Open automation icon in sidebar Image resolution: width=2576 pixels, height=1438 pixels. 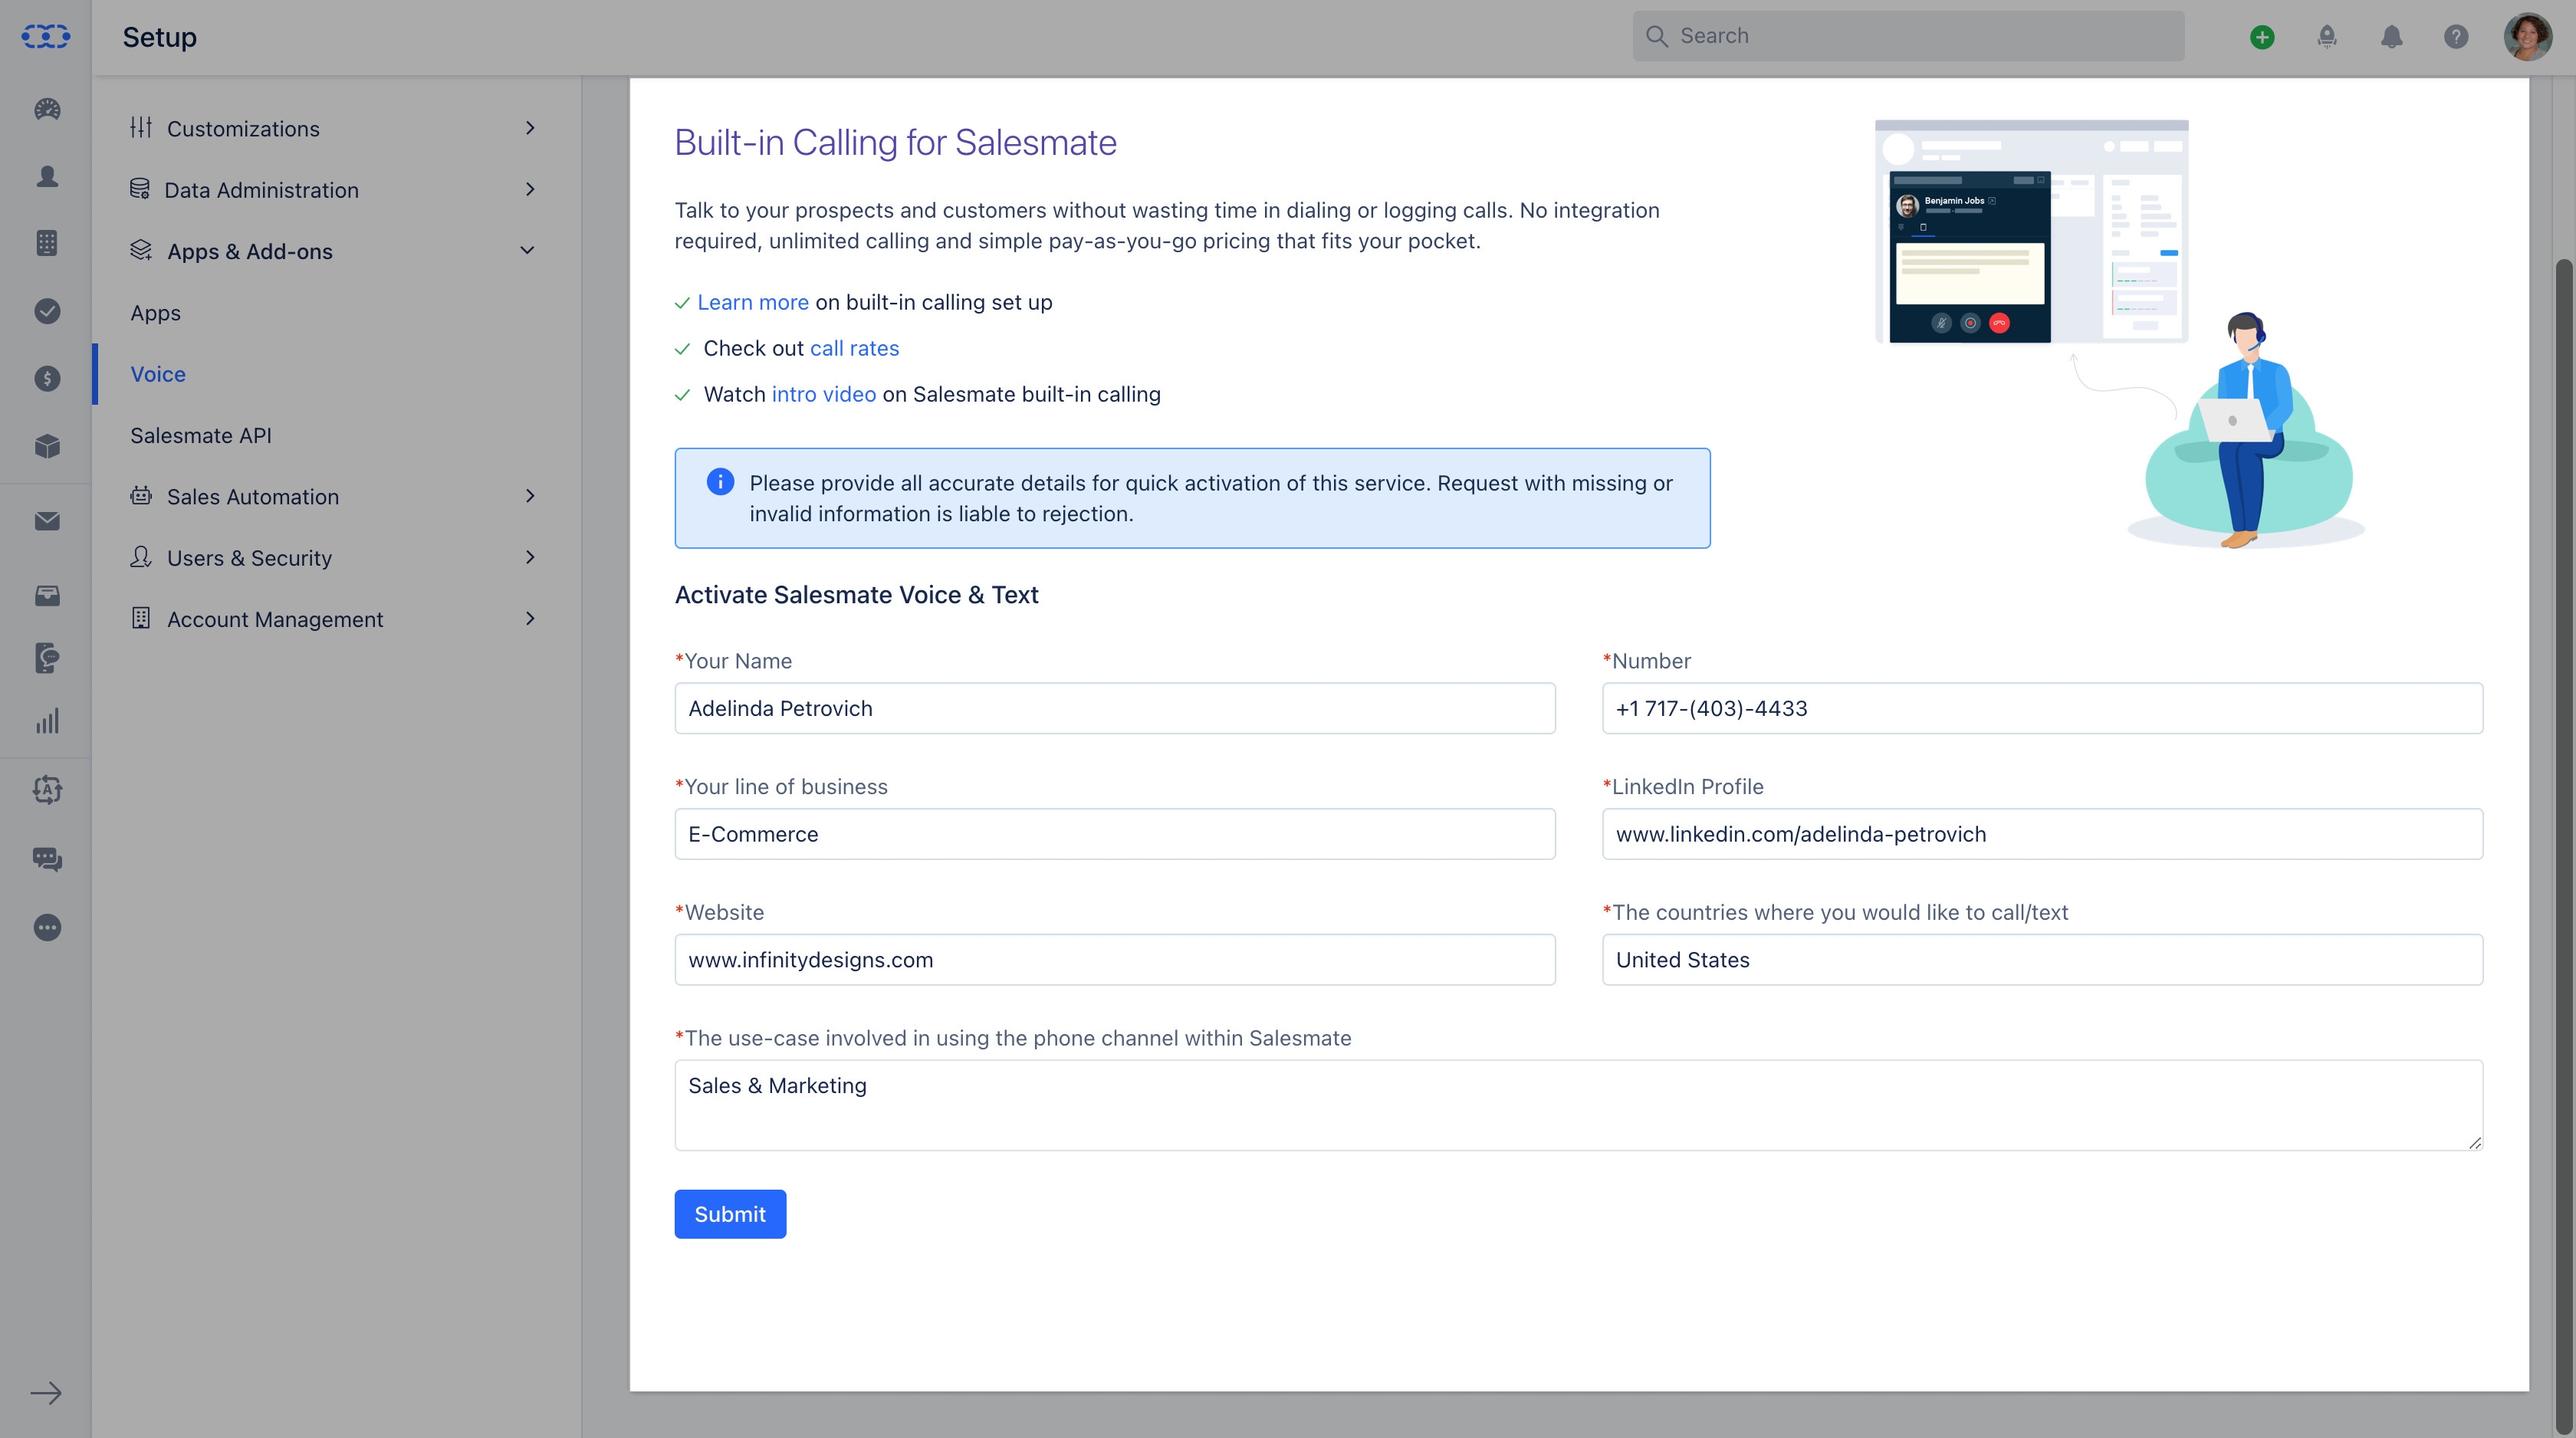coord(47,790)
